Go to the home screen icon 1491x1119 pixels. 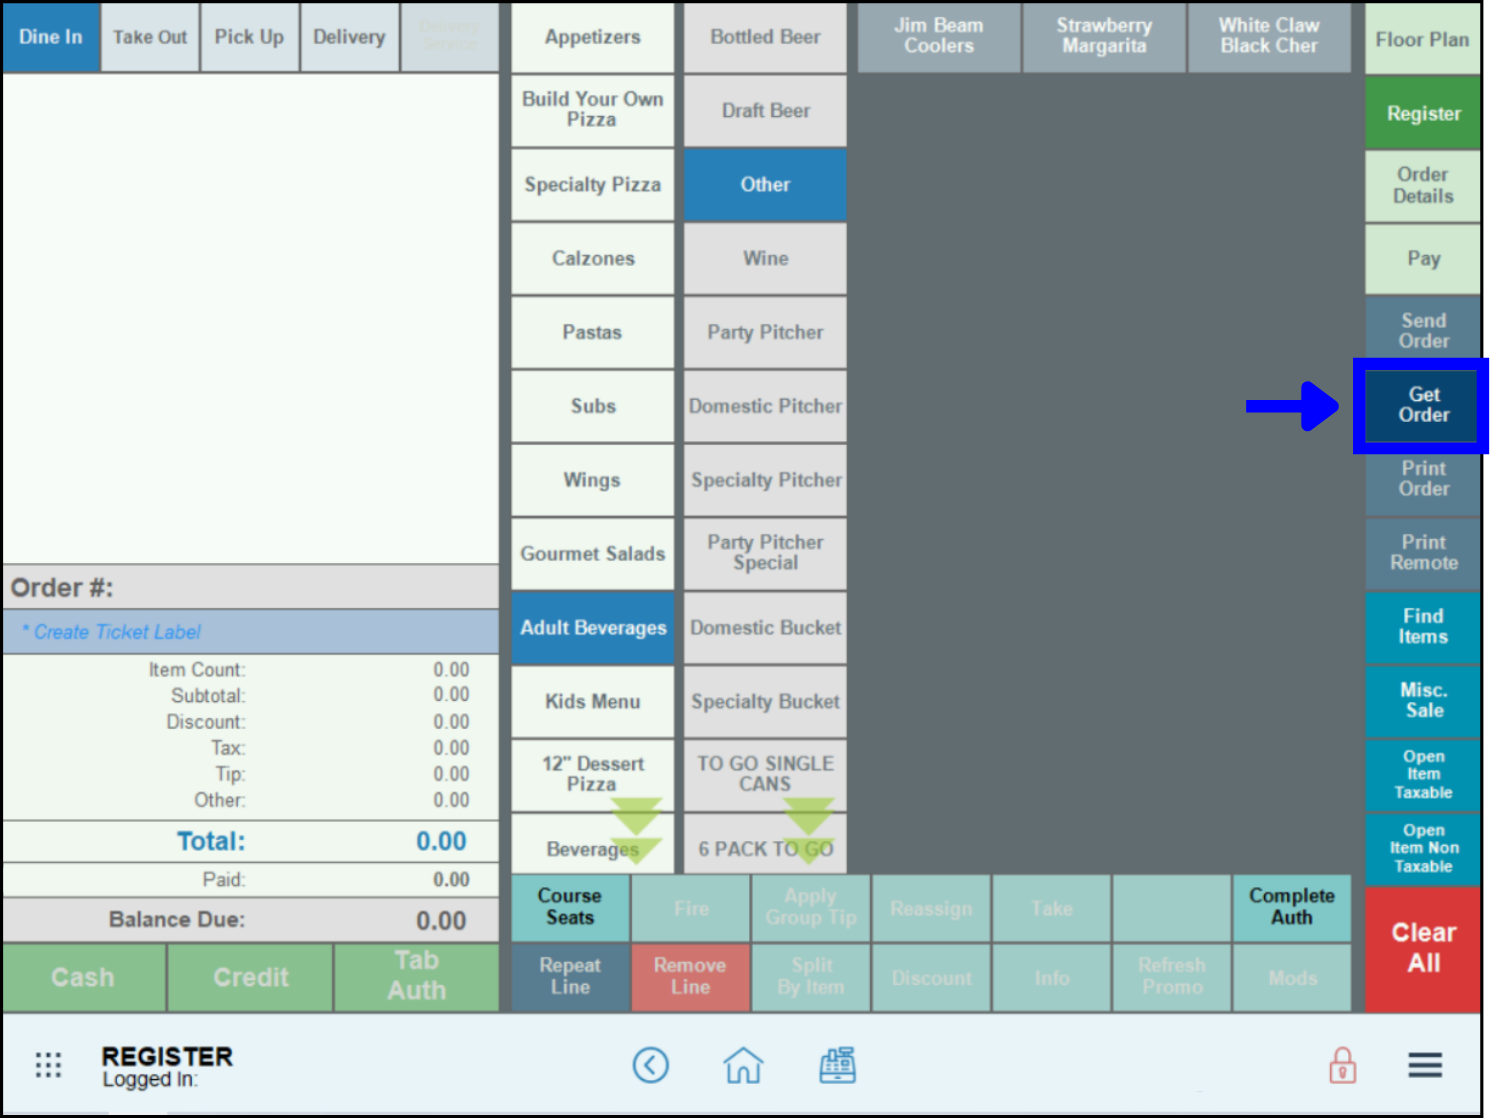tap(743, 1065)
